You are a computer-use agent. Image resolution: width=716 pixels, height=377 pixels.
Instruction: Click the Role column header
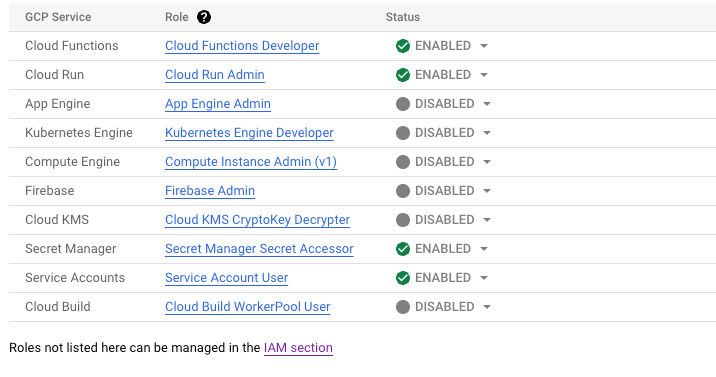[x=177, y=17]
